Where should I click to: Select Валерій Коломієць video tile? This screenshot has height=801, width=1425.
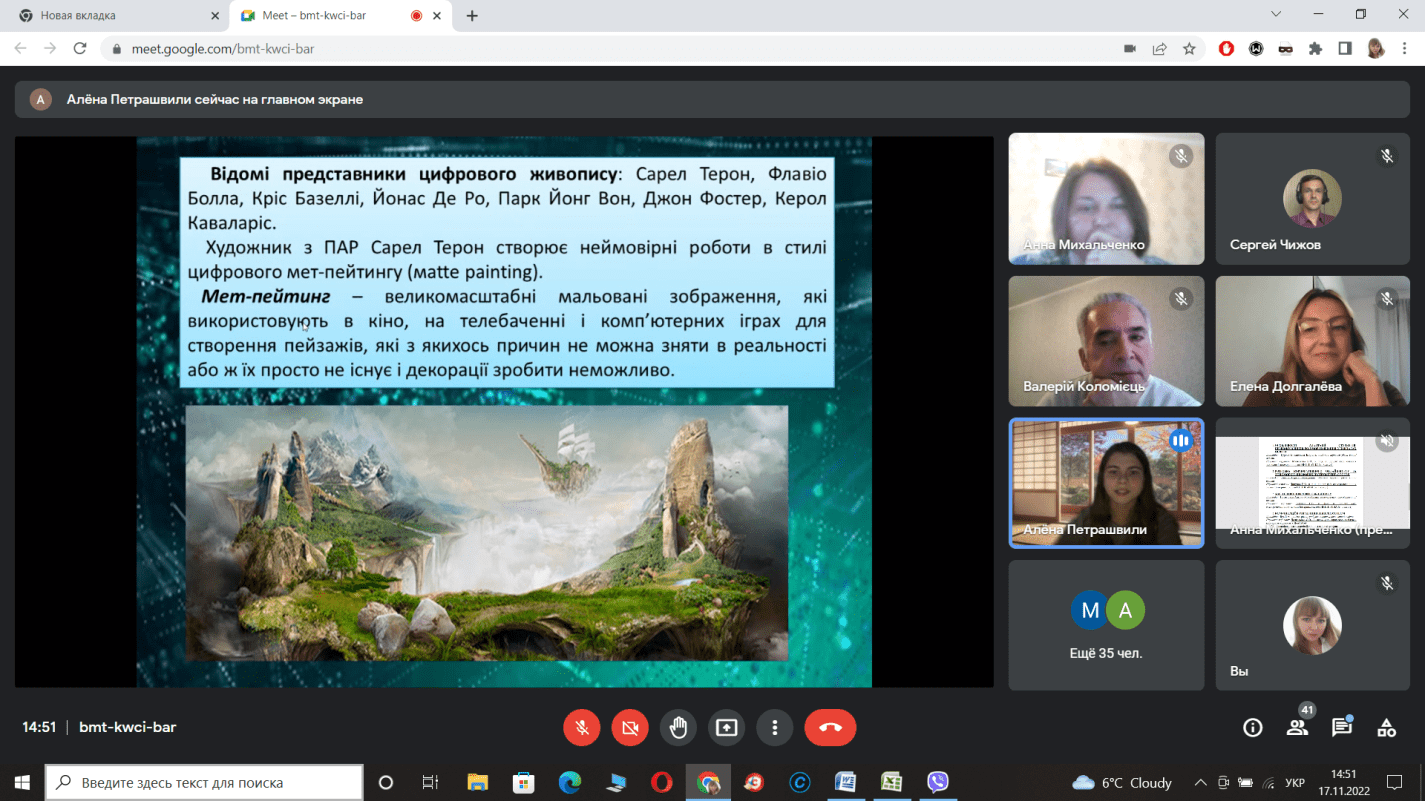[1106, 341]
